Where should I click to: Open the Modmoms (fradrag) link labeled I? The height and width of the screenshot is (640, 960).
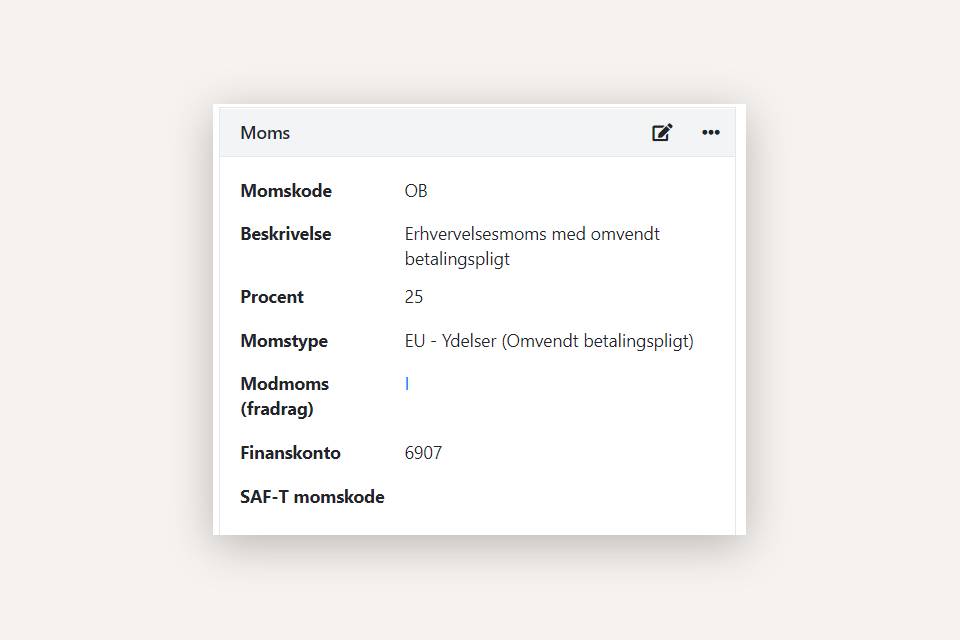406,383
